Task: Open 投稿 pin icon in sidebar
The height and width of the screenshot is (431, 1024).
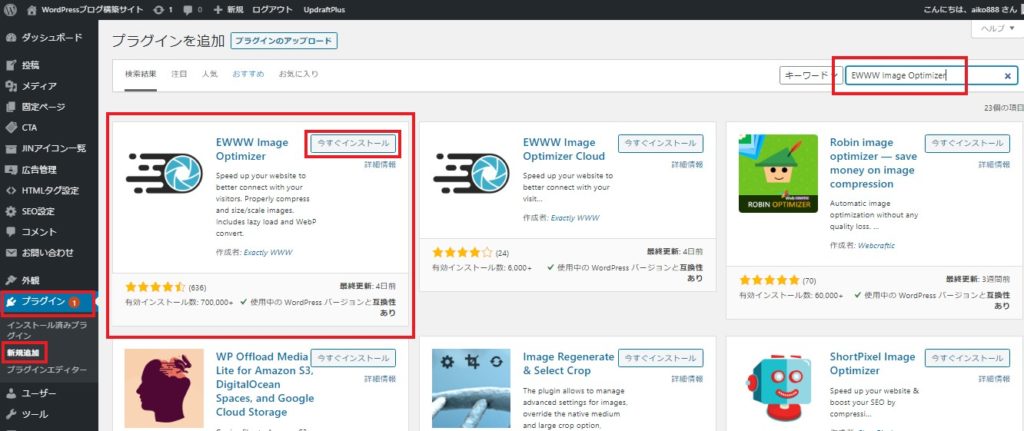Action: tap(10, 65)
